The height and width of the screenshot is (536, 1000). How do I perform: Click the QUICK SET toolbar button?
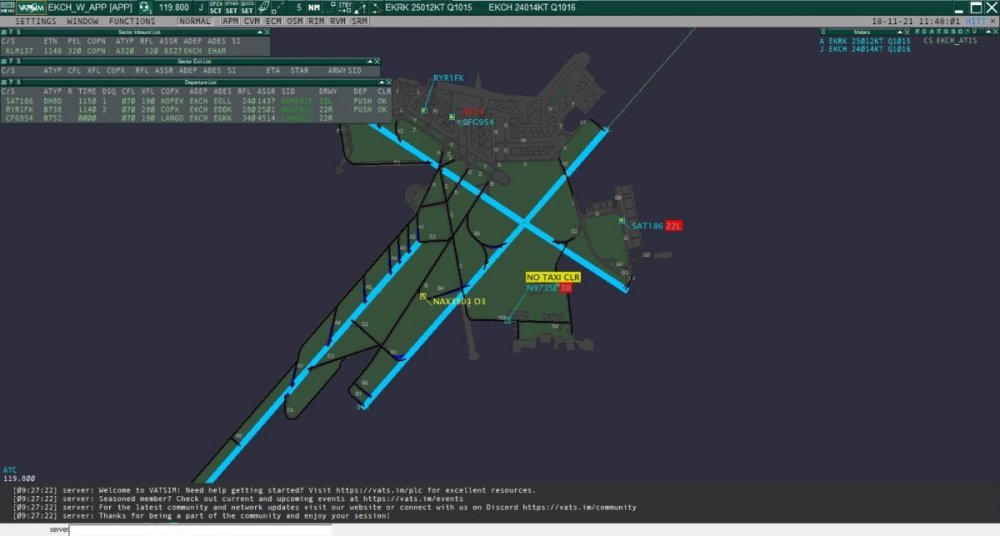click(247, 8)
